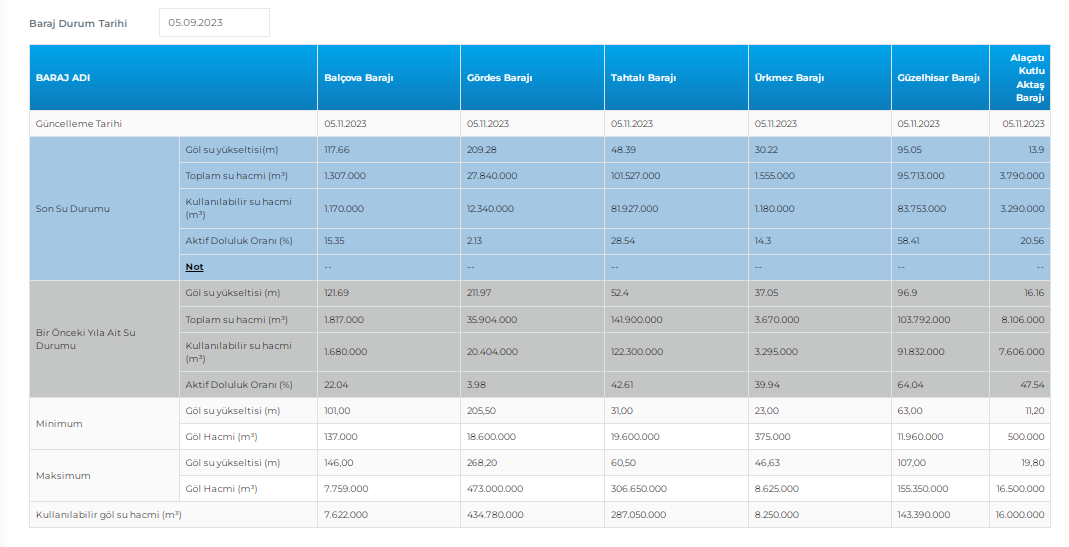Click the Baraj Durum Tarihi date field

(x=214, y=22)
